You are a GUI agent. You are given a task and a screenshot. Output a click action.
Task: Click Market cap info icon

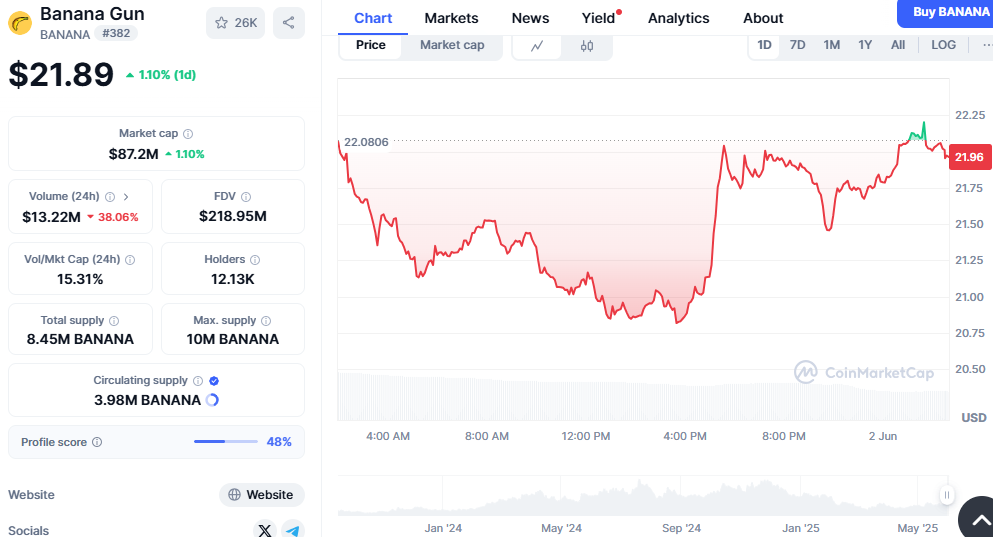click(188, 134)
